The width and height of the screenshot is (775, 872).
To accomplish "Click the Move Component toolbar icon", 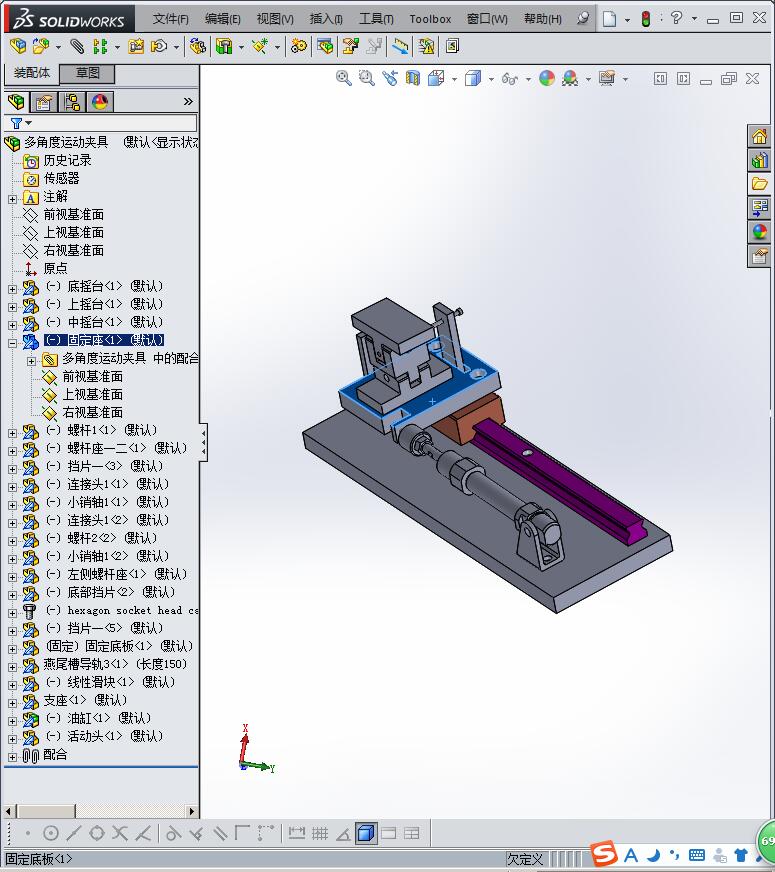I will [160, 46].
